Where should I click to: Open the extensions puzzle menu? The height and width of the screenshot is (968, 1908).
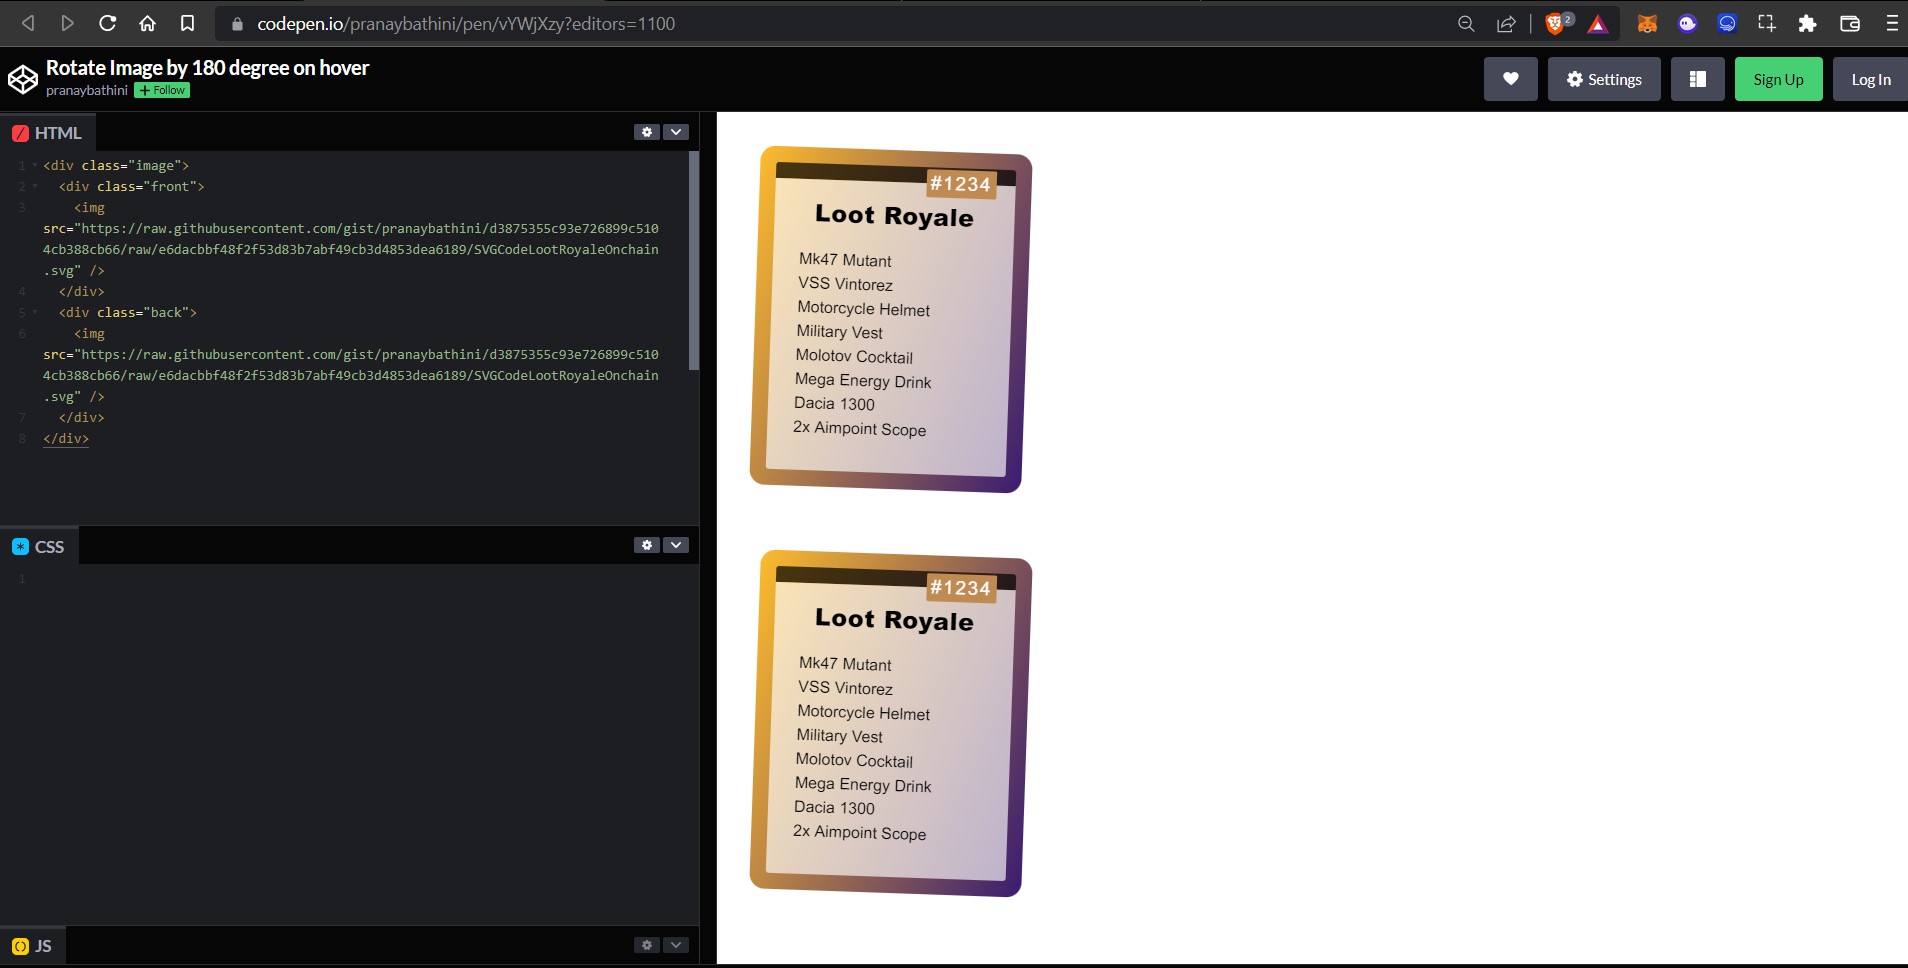pos(1807,23)
